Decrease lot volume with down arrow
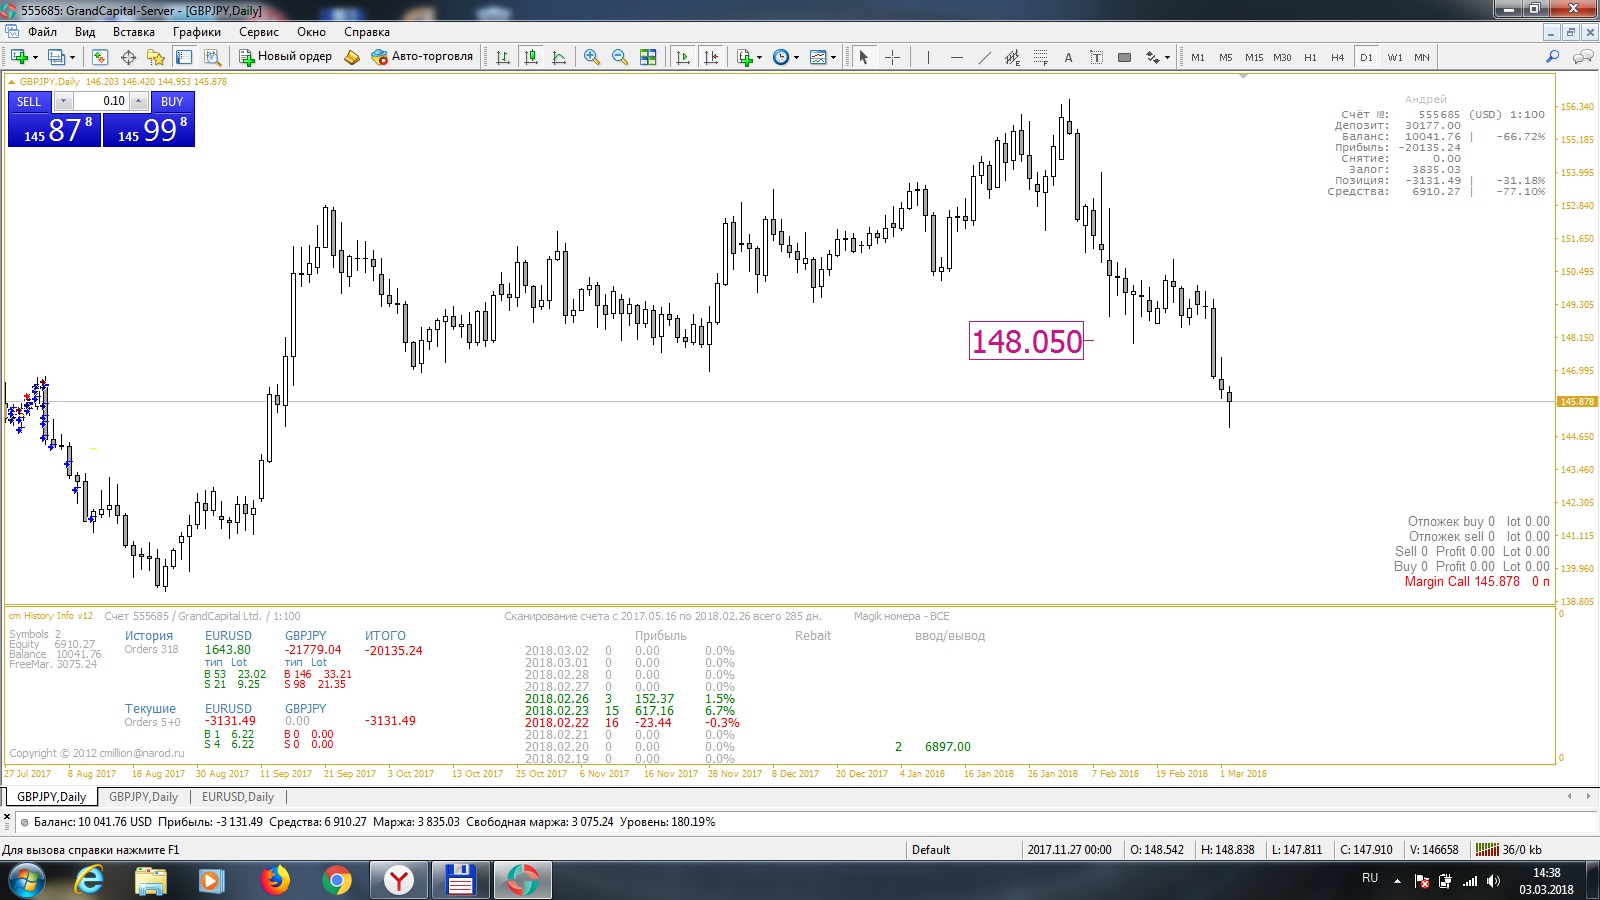The width and height of the screenshot is (1600, 900). click(63, 101)
